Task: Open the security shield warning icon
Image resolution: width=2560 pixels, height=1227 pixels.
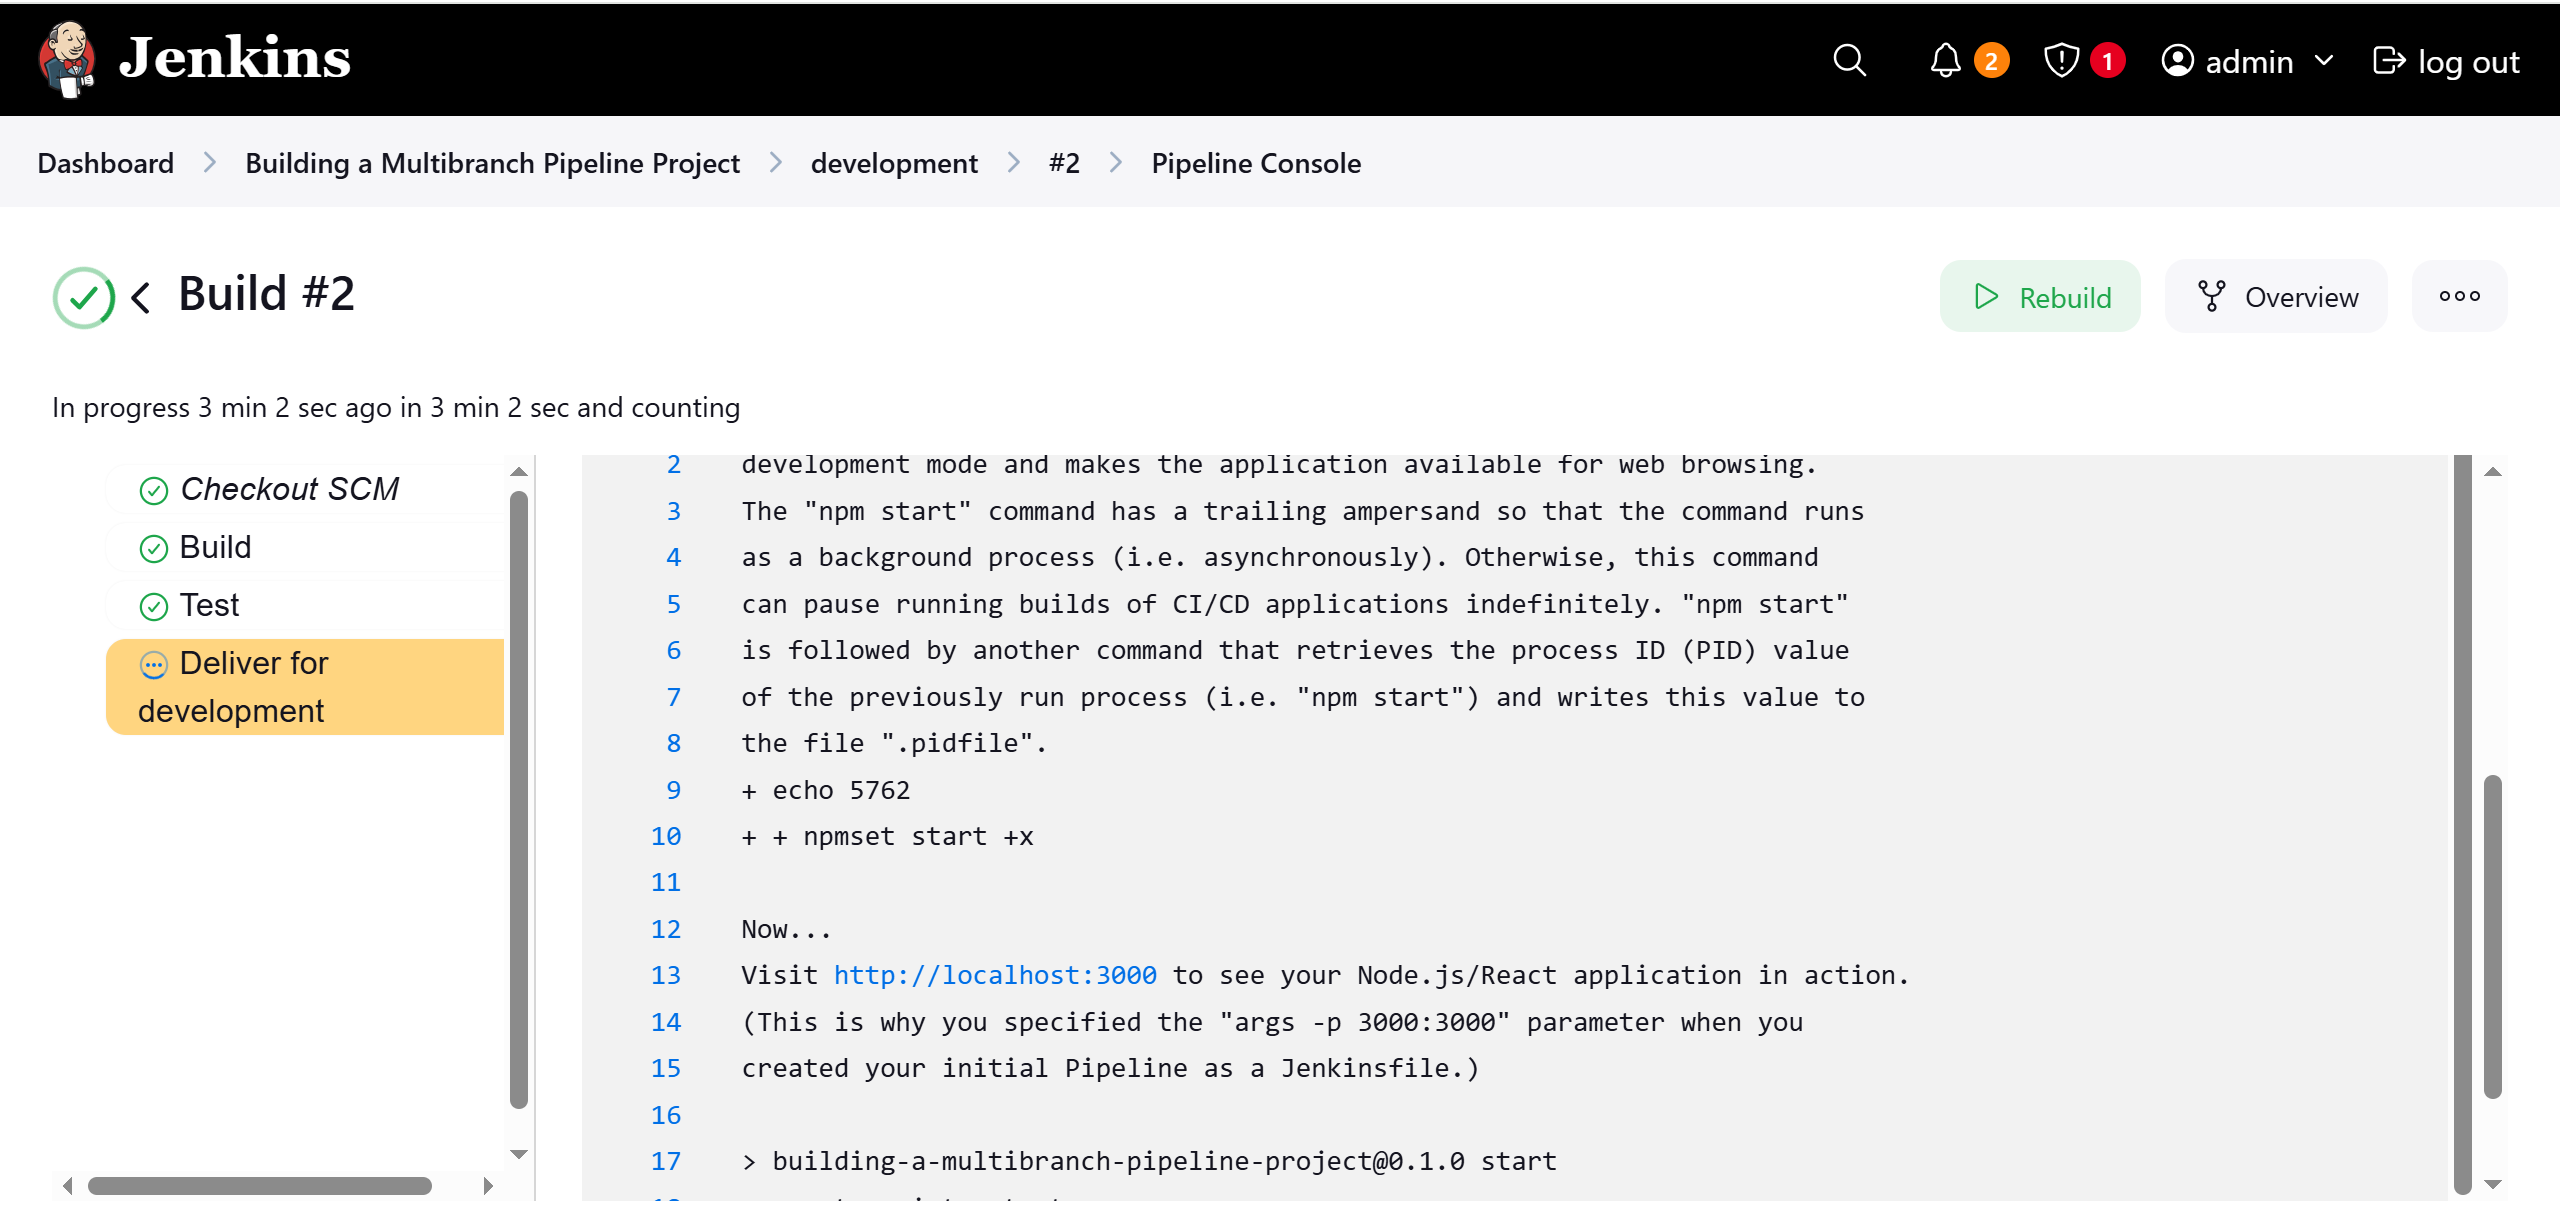Action: [x=2061, y=60]
